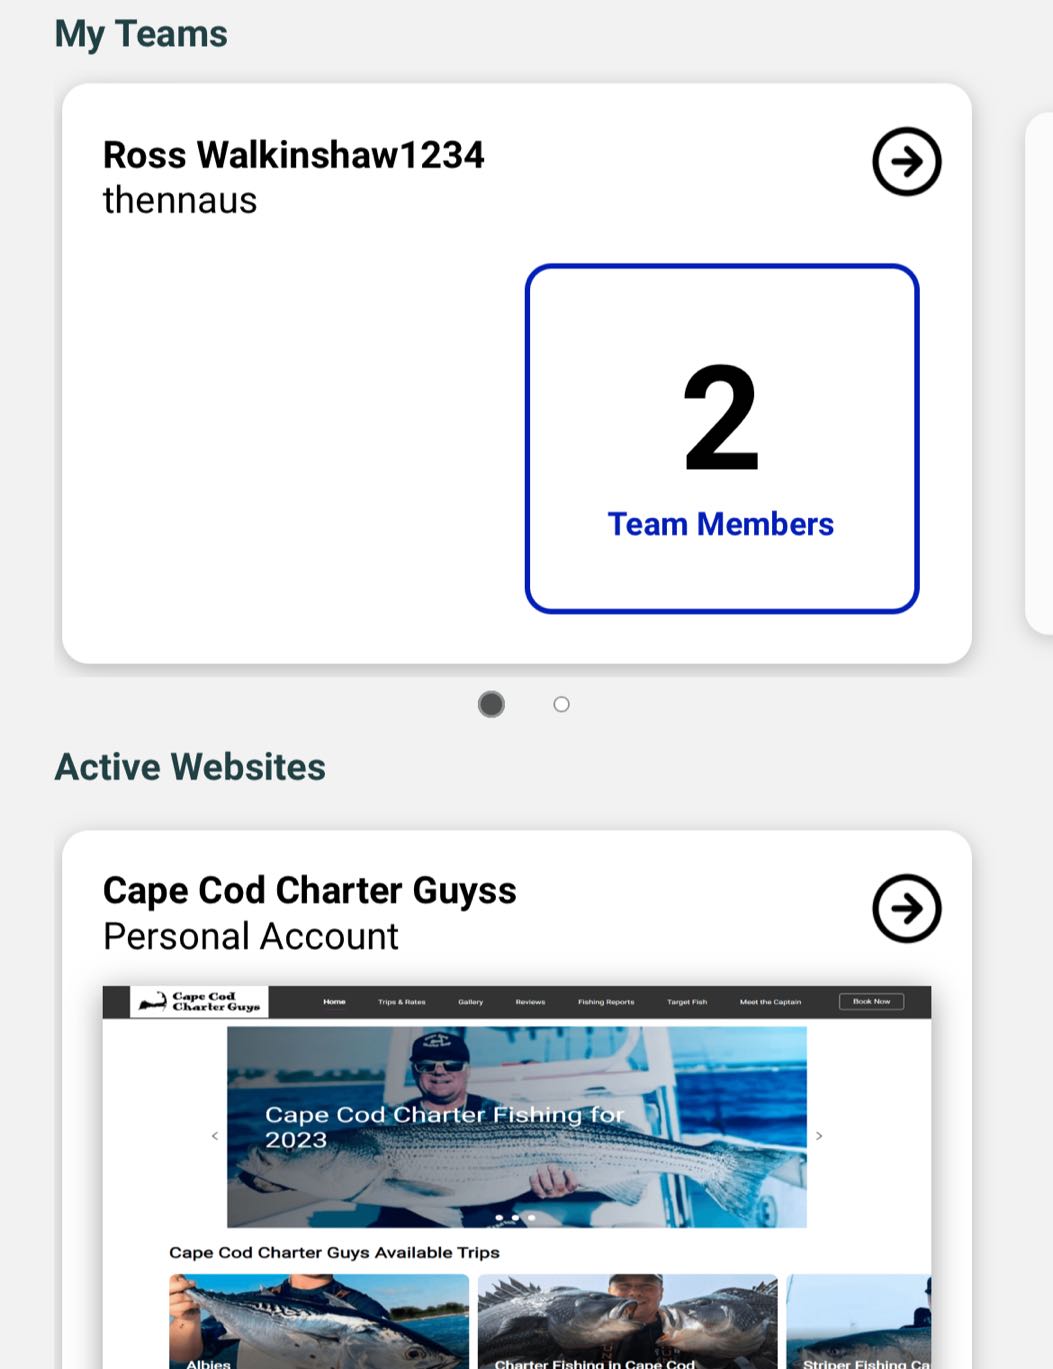Open Charter Fishing in Cape Cod thumbnail

[x=627, y=1320]
